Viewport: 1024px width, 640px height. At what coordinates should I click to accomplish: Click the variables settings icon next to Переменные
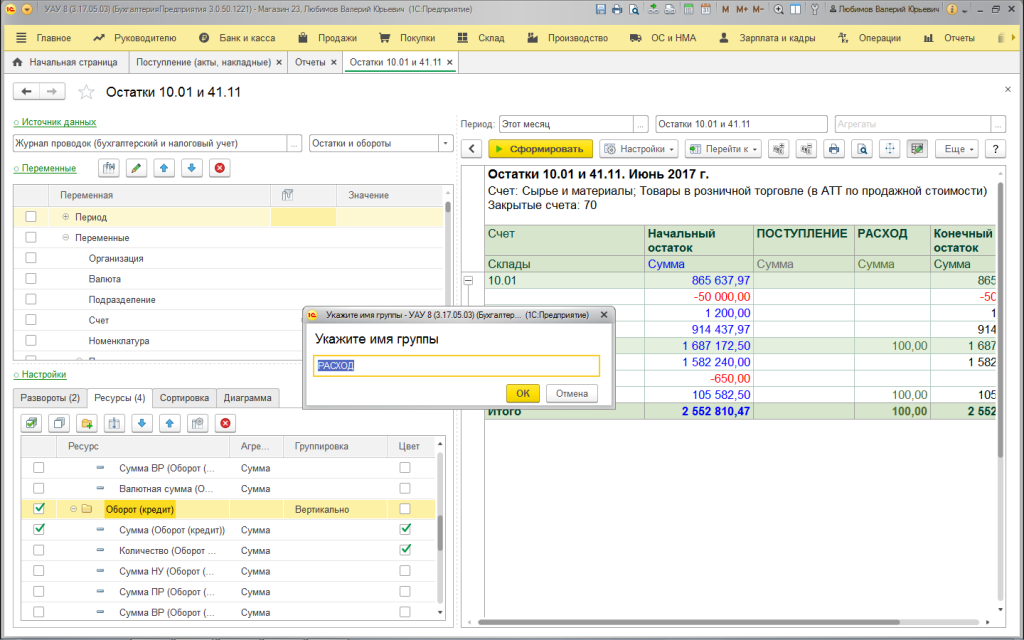tap(108, 168)
